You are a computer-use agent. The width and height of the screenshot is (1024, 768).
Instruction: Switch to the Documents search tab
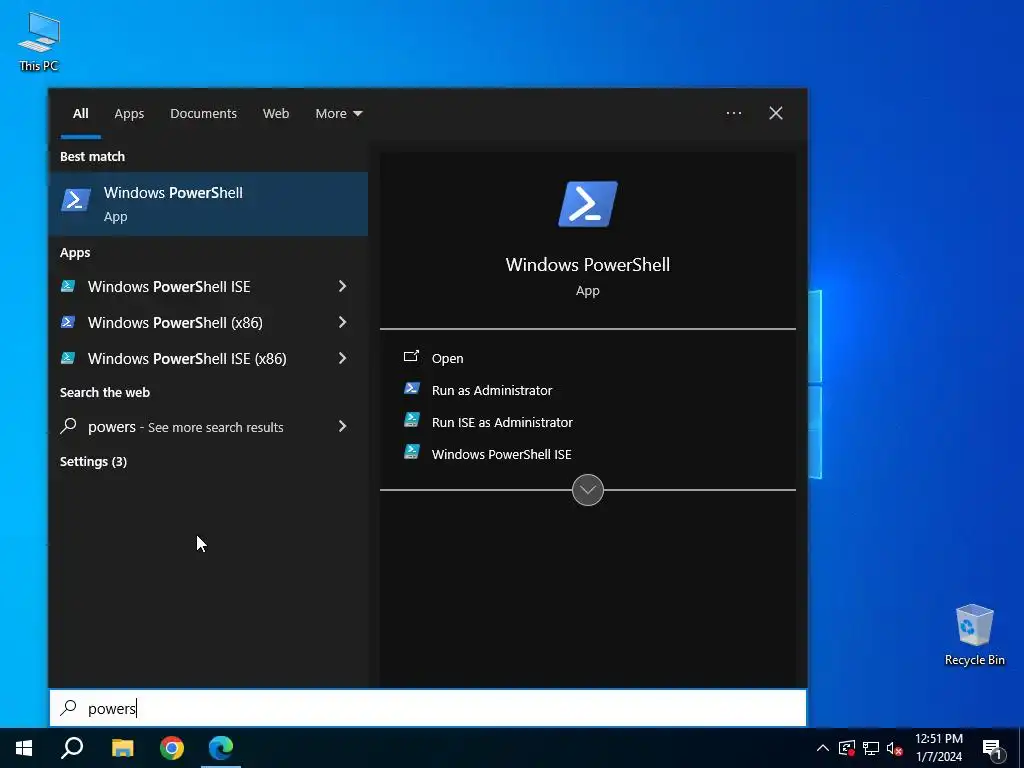pos(203,114)
